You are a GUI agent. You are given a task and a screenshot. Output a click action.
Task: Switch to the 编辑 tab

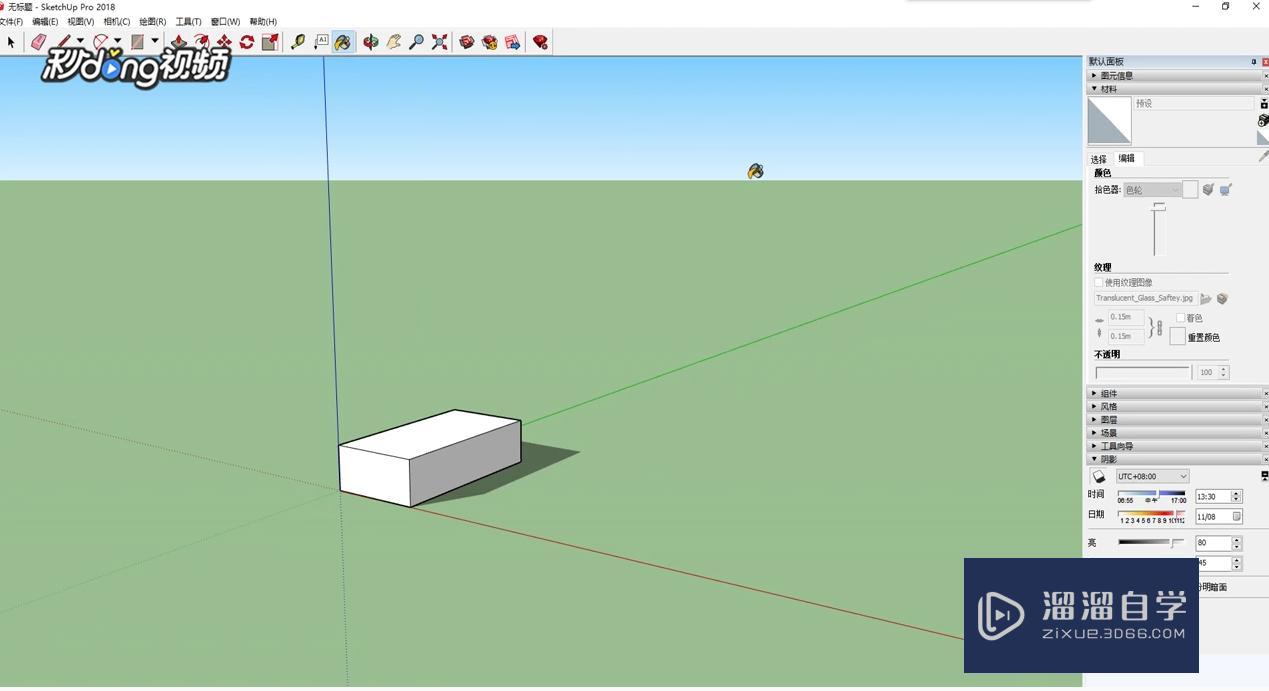[1127, 158]
